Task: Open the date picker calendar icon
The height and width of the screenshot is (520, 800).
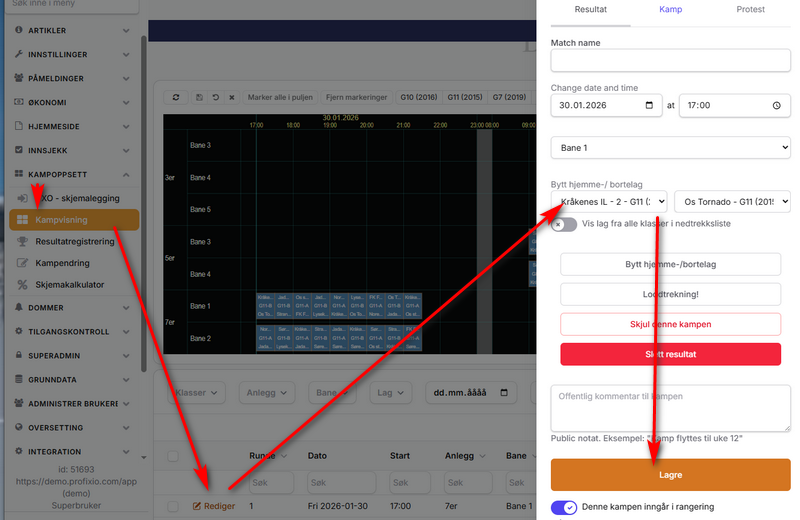Action: [649, 105]
